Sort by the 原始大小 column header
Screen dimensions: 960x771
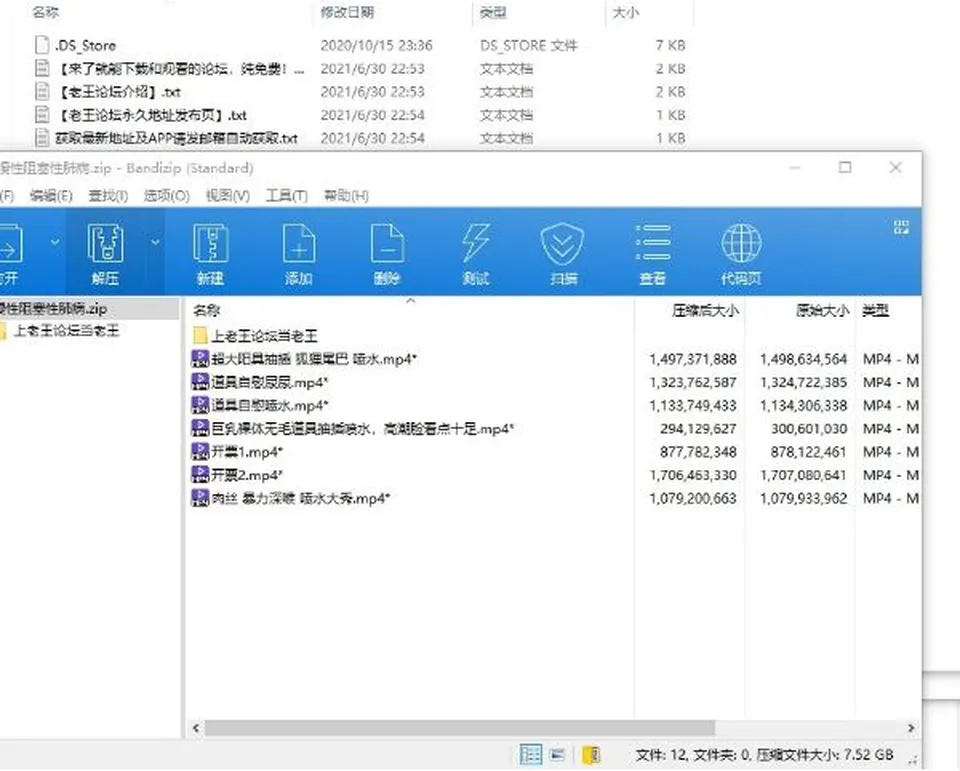(x=822, y=310)
